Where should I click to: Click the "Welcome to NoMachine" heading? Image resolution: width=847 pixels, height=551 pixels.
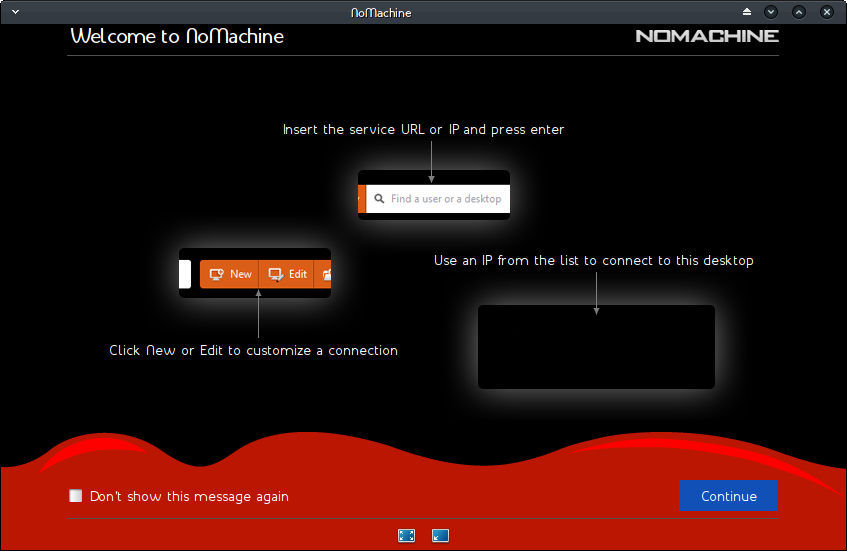point(177,36)
